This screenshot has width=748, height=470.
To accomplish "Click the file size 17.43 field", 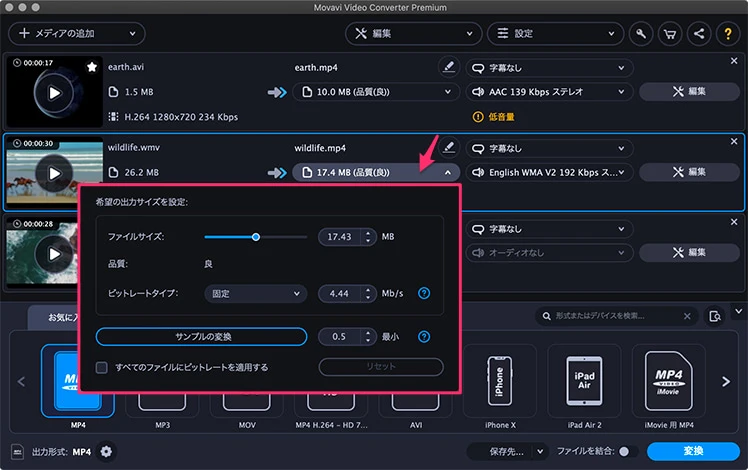I will (339, 237).
